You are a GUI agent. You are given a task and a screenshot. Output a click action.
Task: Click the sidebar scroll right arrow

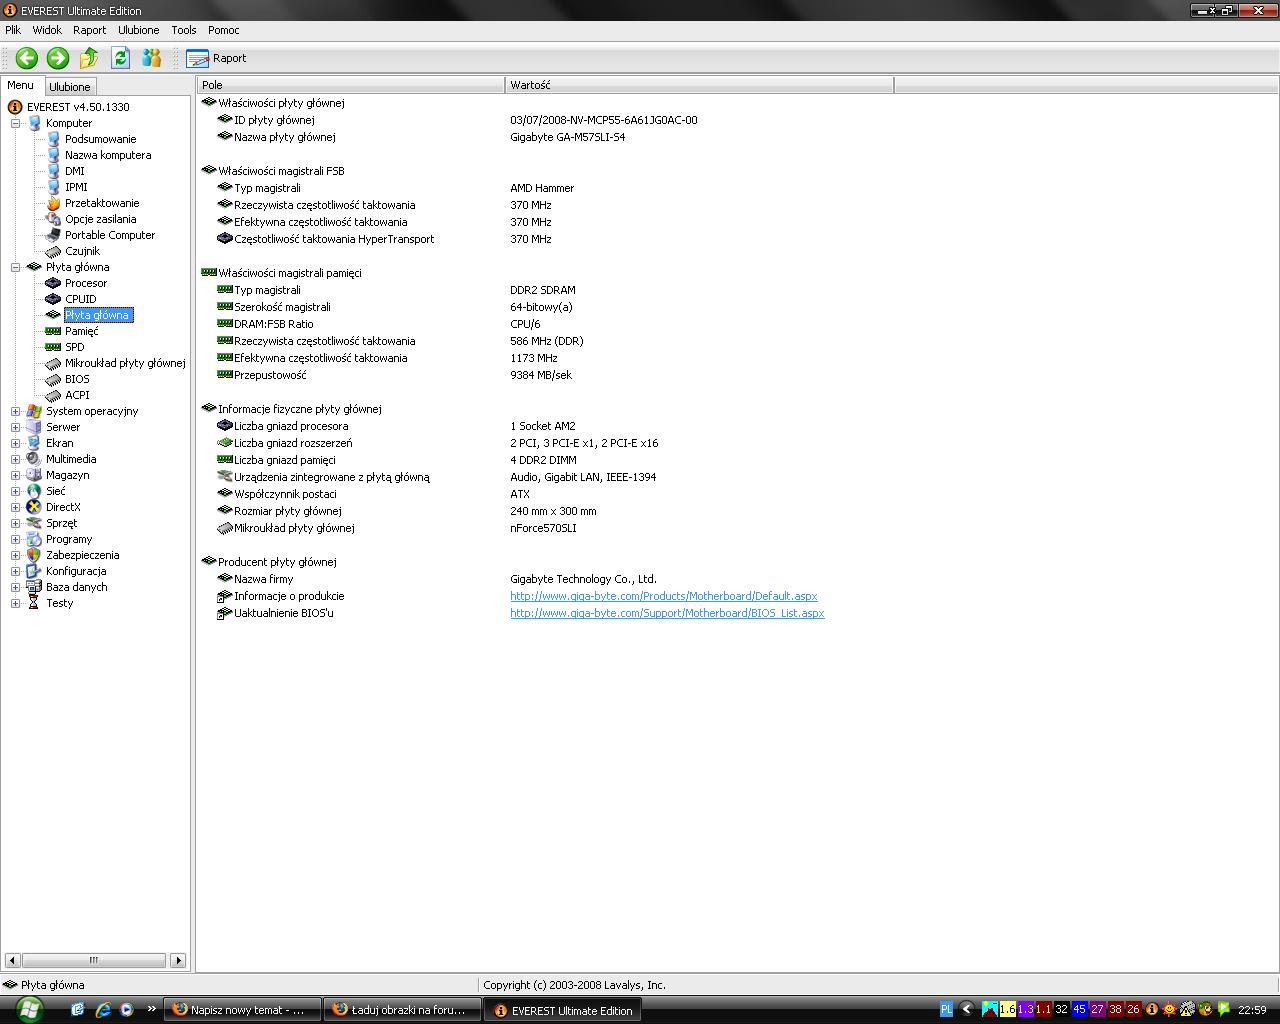pyautogui.click(x=178, y=960)
